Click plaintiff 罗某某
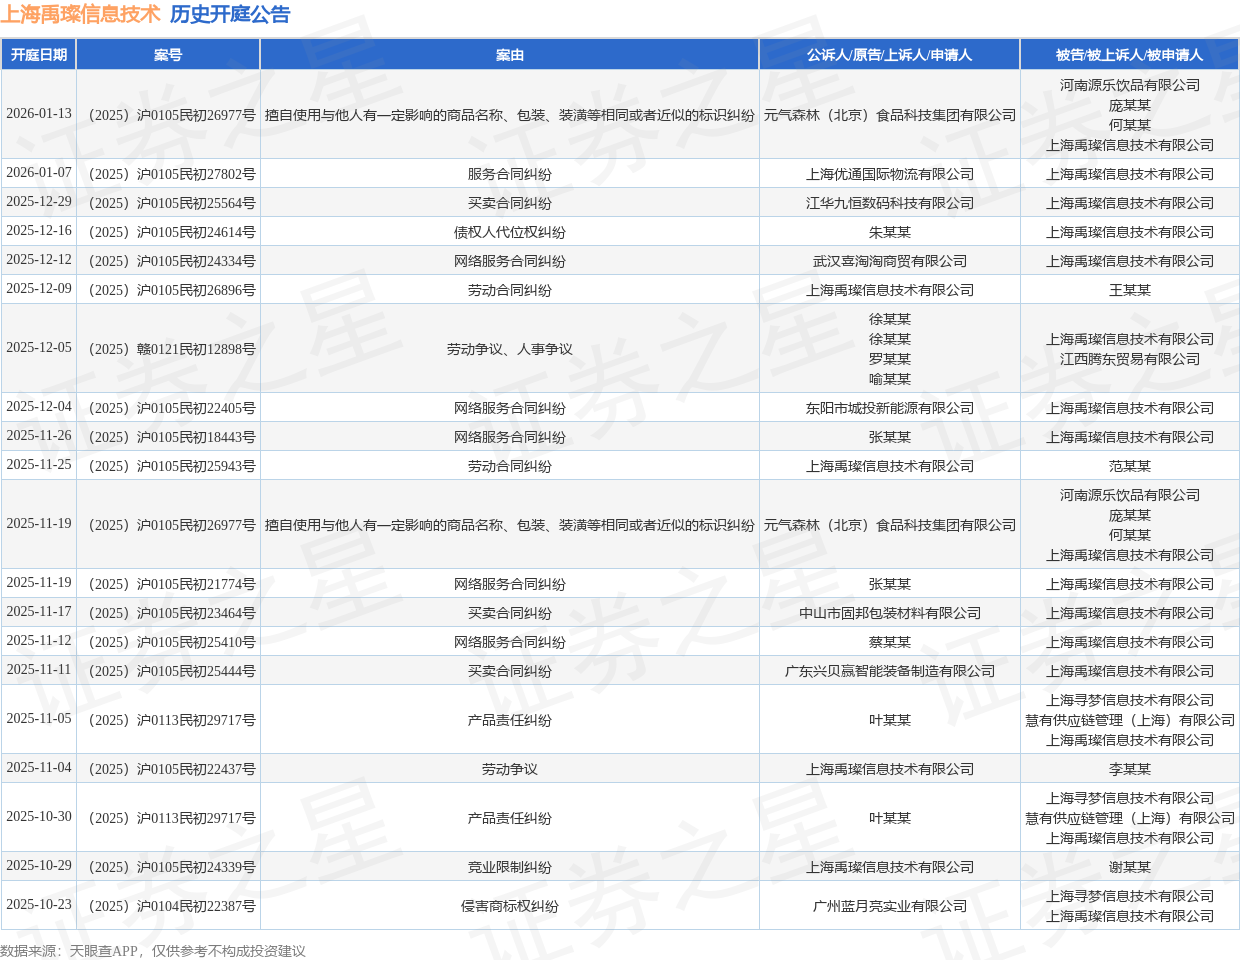 pos(890,359)
